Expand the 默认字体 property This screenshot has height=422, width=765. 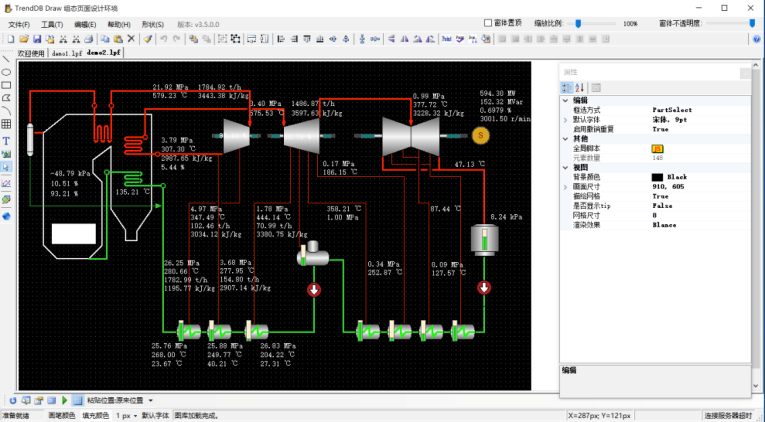pos(566,119)
